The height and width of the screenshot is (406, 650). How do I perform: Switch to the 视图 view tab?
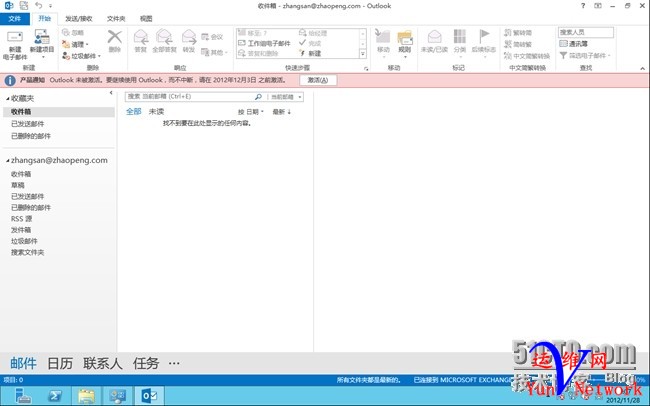coord(146,19)
